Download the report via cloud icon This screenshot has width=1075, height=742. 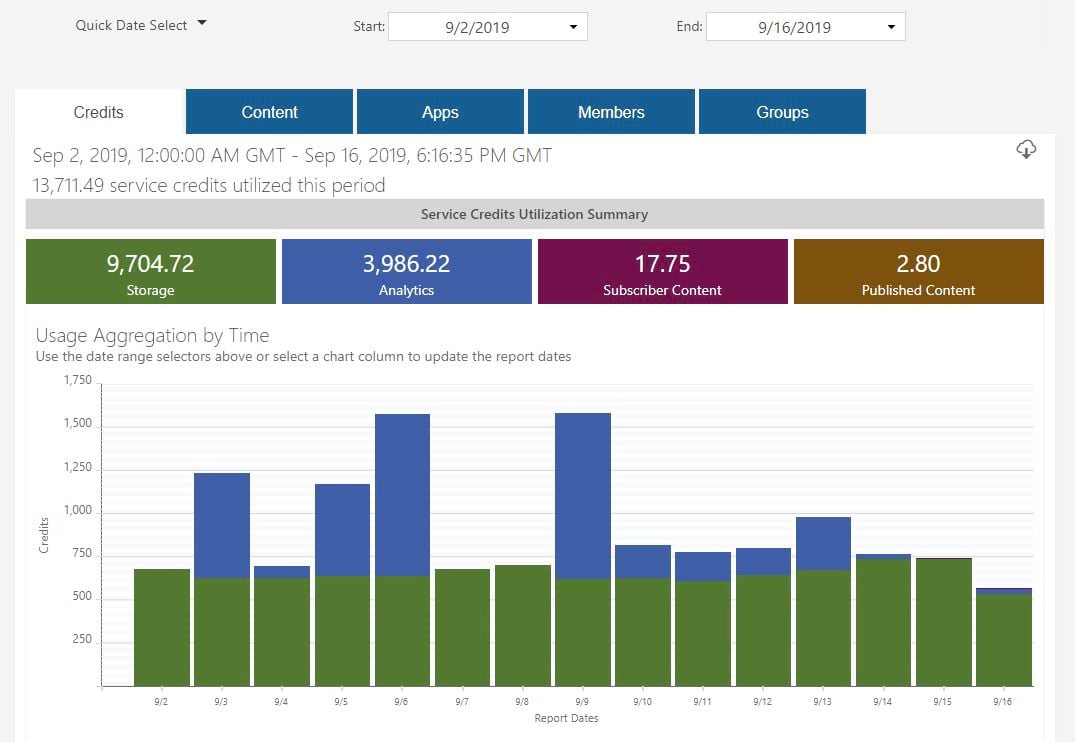coord(1026,149)
